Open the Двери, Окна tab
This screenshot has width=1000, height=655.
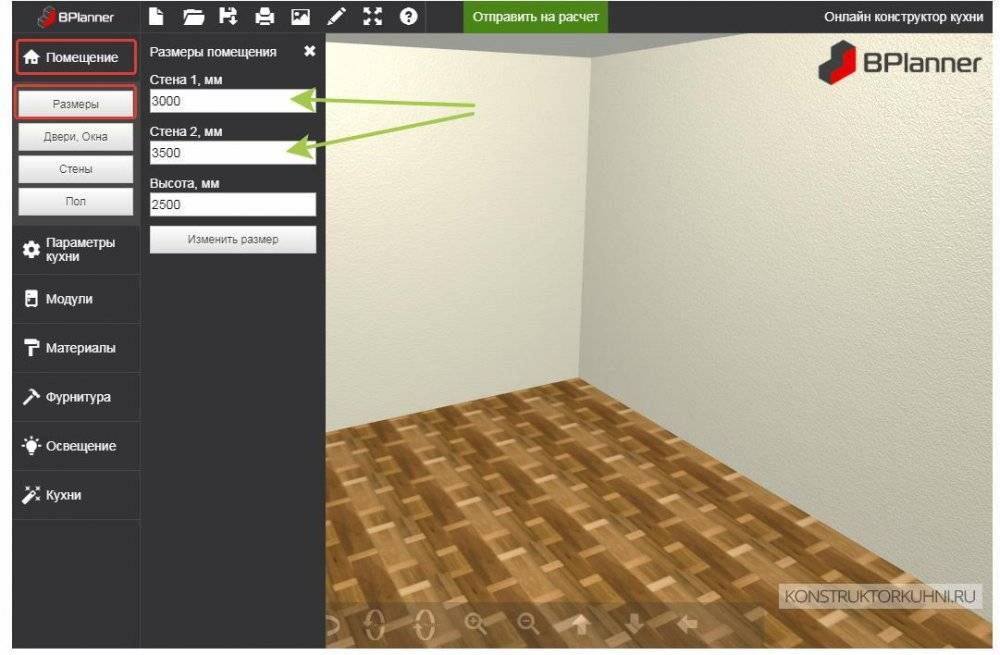(76, 137)
